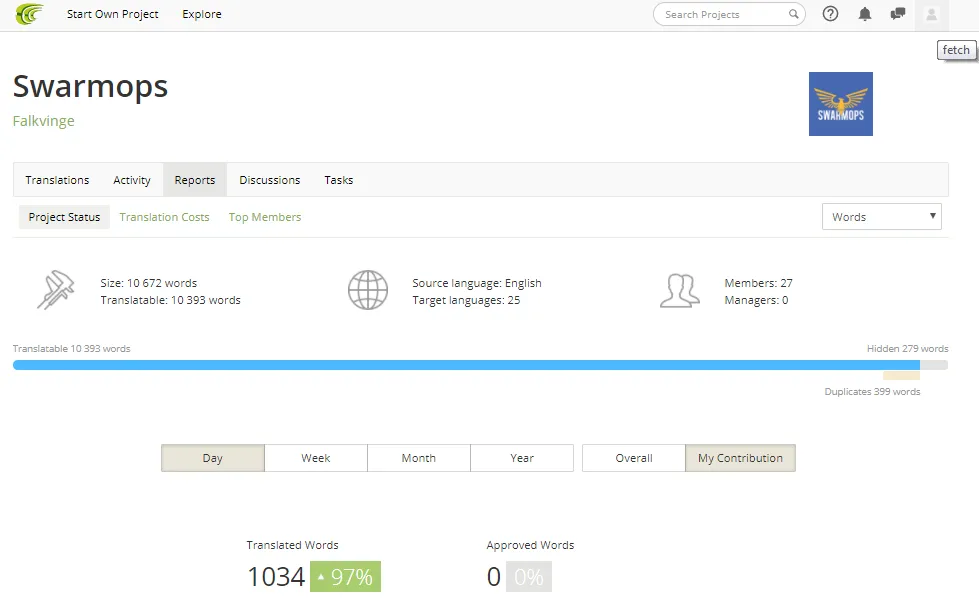Select the Reports tab
Image resolution: width=979 pixels, height=601 pixels.
(195, 180)
